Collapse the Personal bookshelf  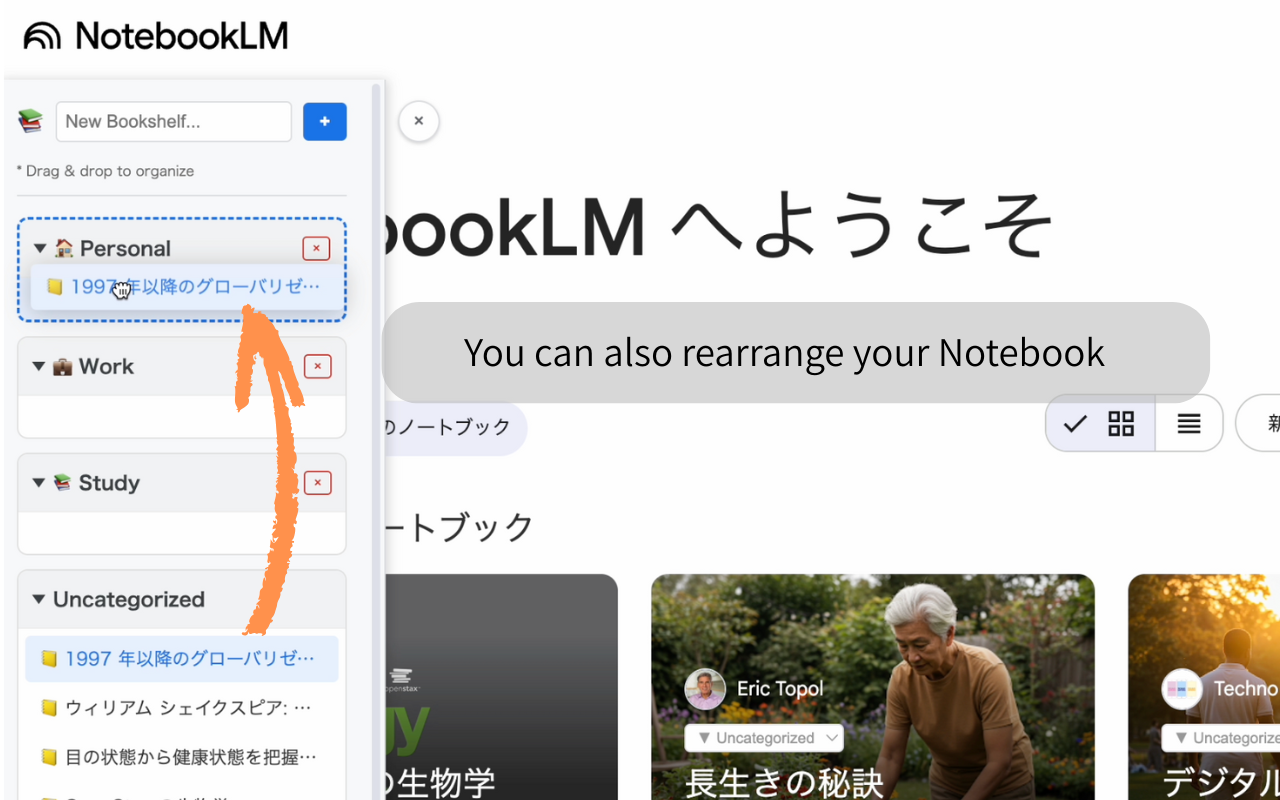tap(38, 248)
